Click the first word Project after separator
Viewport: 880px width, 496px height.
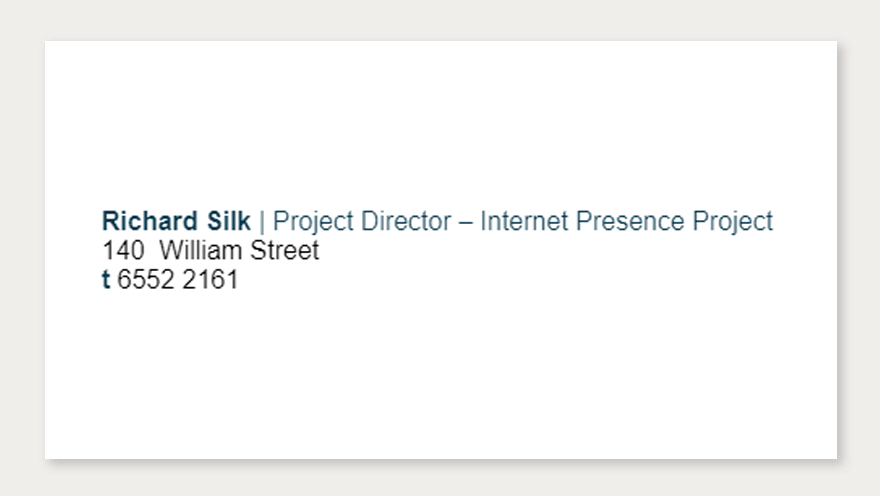[313, 222]
